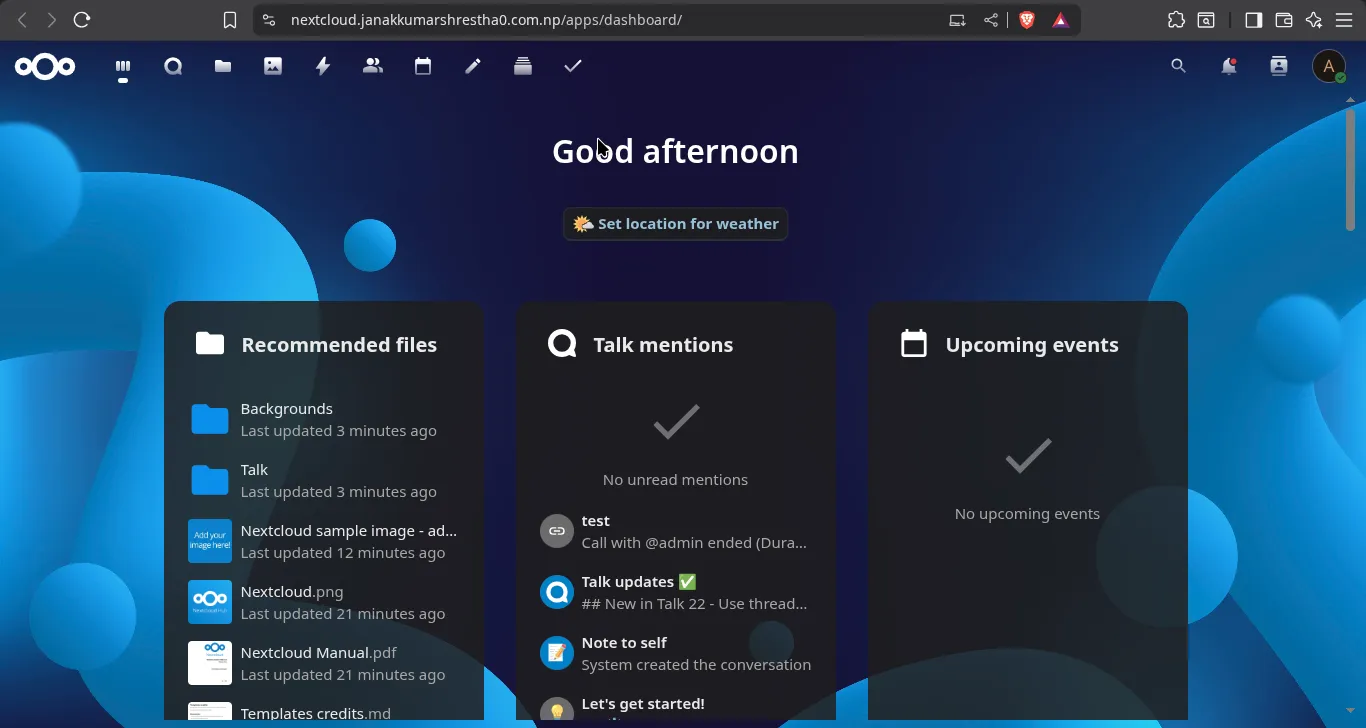The image size is (1366, 728).
Task: Click the browser address bar
Action: tap(600, 20)
